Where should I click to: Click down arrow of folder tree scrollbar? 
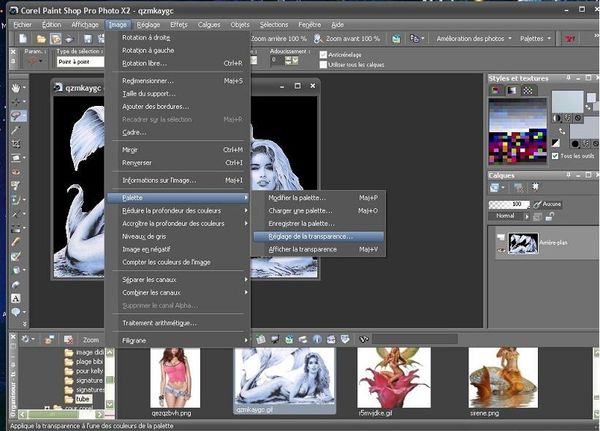pyautogui.click(x=110, y=404)
